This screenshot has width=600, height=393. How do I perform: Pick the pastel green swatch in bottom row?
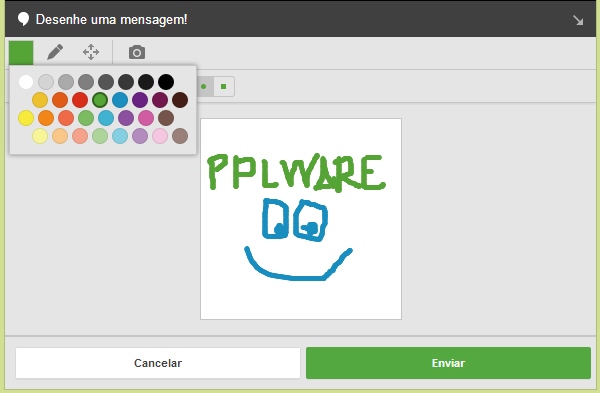click(100, 136)
